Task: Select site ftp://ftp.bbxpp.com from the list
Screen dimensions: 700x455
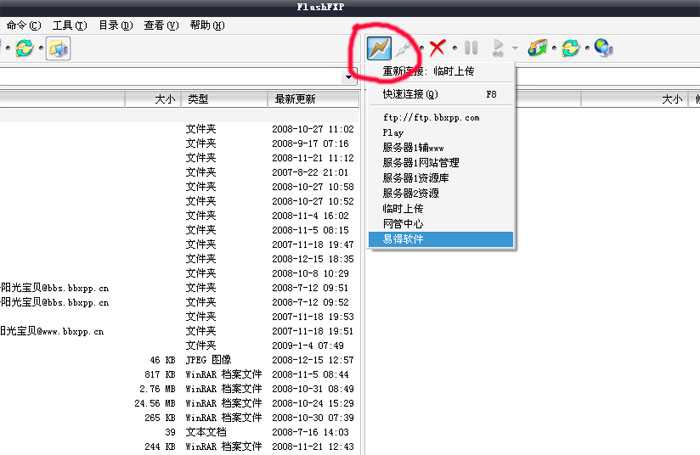Action: pyautogui.click(x=441, y=117)
